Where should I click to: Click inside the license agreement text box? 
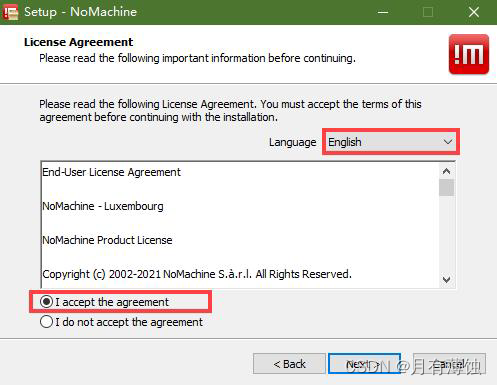tap(240, 225)
